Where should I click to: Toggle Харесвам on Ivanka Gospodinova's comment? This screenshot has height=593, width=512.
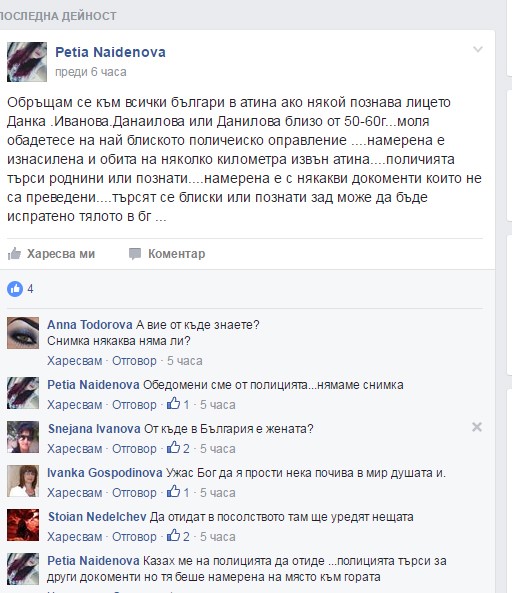coord(75,493)
